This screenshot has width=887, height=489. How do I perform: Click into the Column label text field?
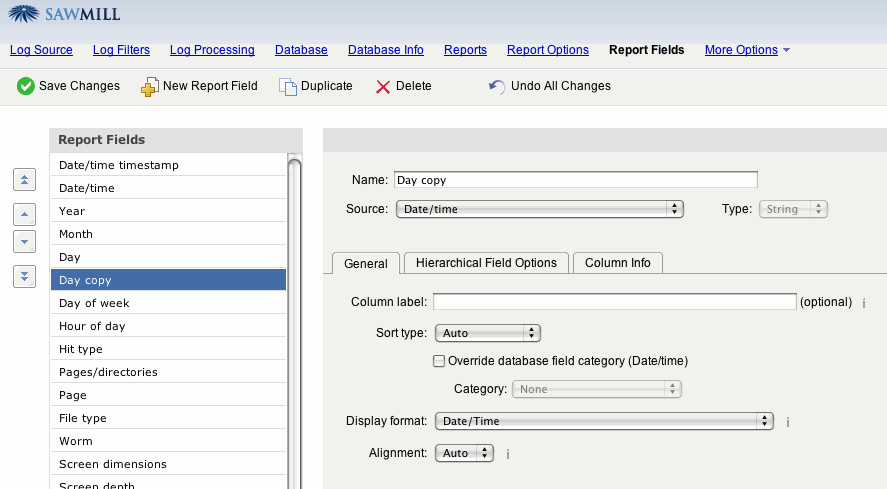pos(614,302)
